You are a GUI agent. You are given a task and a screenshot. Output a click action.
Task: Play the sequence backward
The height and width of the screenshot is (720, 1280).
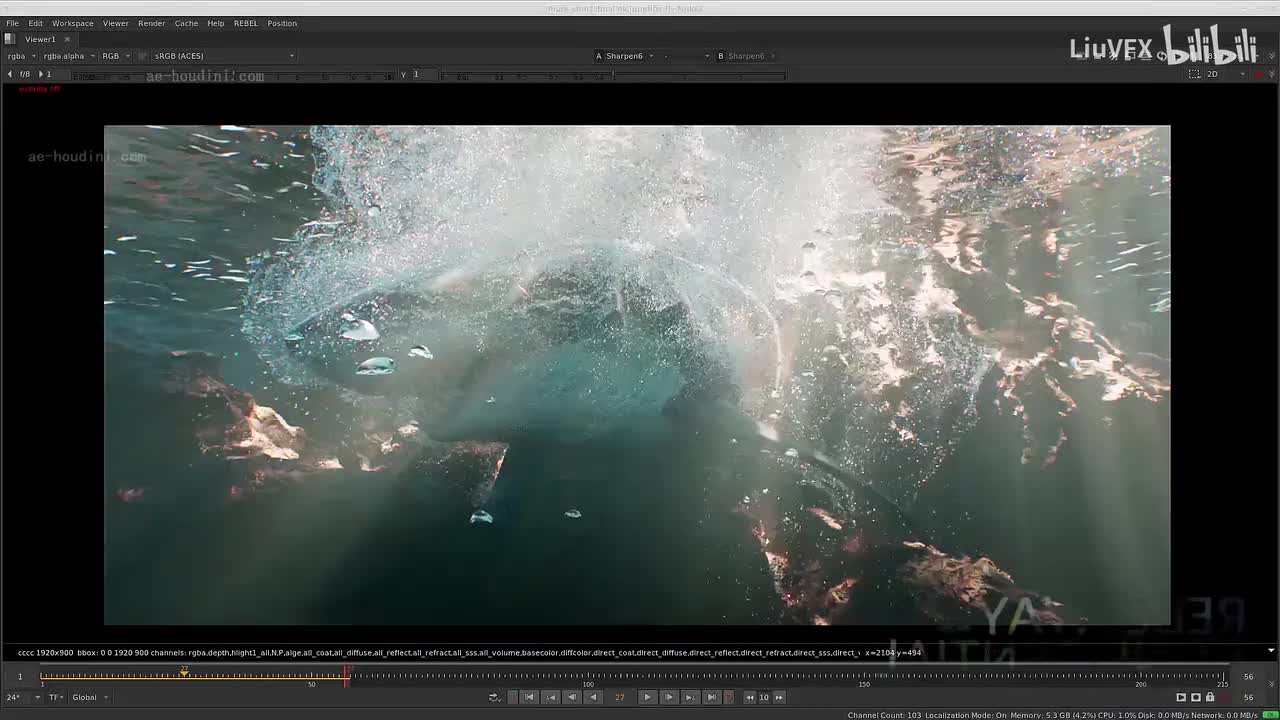tap(593, 697)
